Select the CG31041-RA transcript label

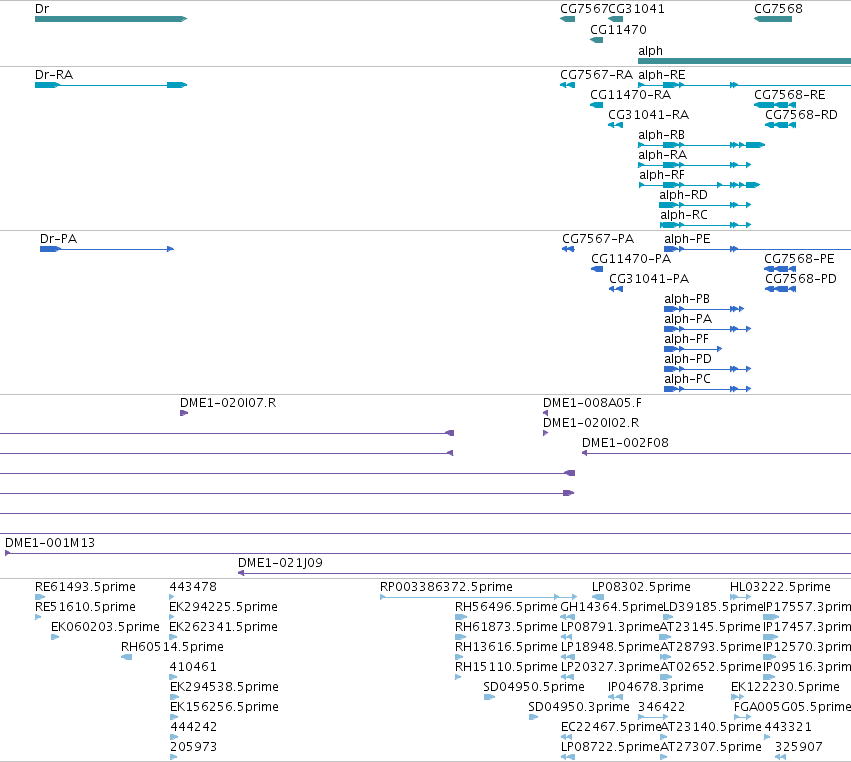click(x=649, y=115)
